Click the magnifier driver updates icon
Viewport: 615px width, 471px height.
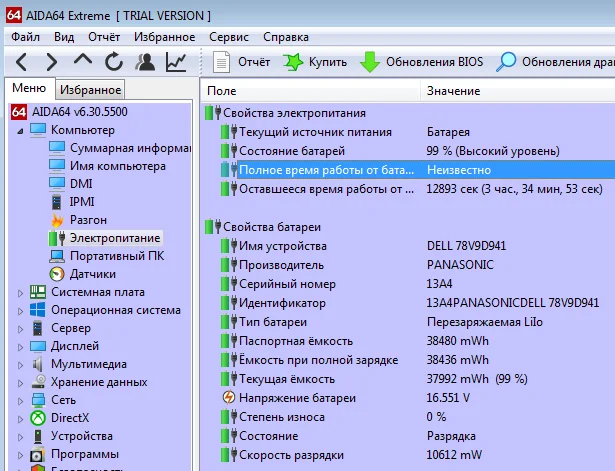[506, 62]
